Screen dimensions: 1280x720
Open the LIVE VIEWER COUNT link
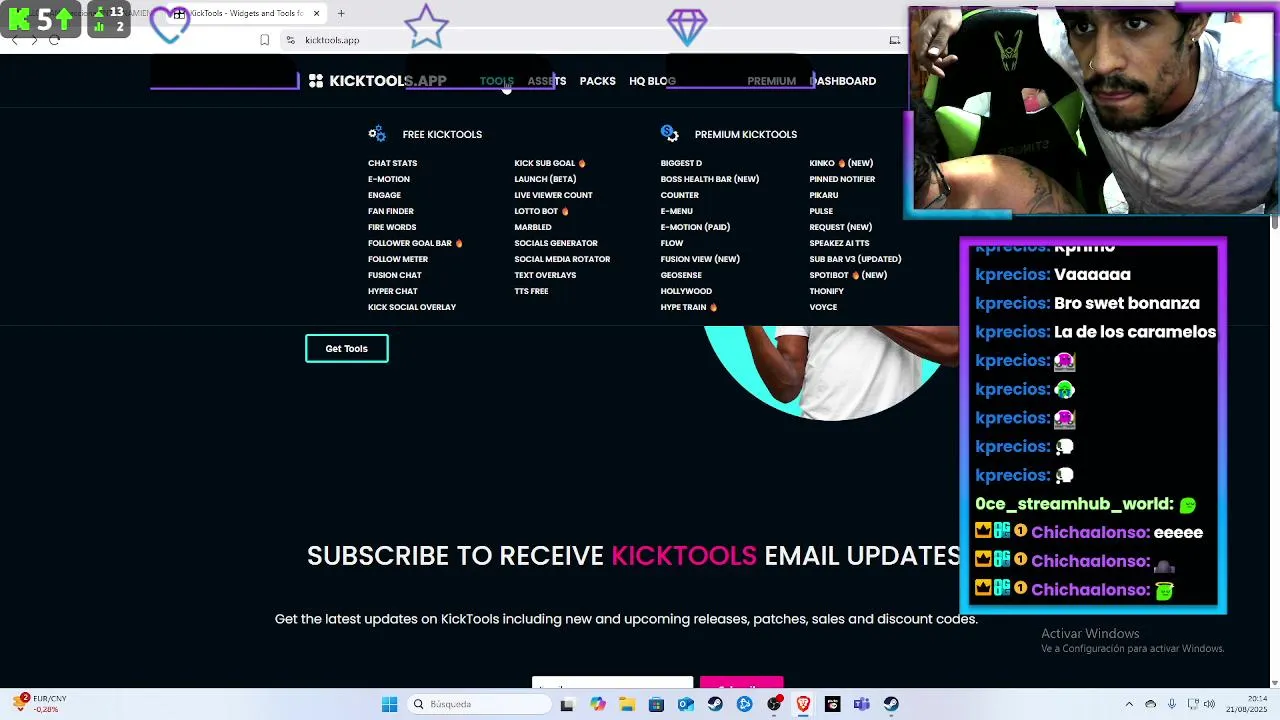click(553, 195)
